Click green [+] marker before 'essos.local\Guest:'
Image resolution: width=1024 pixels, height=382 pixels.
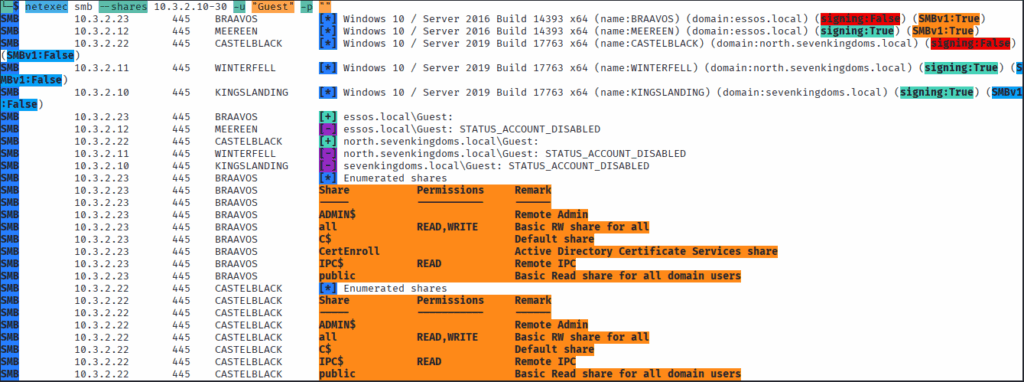328,117
